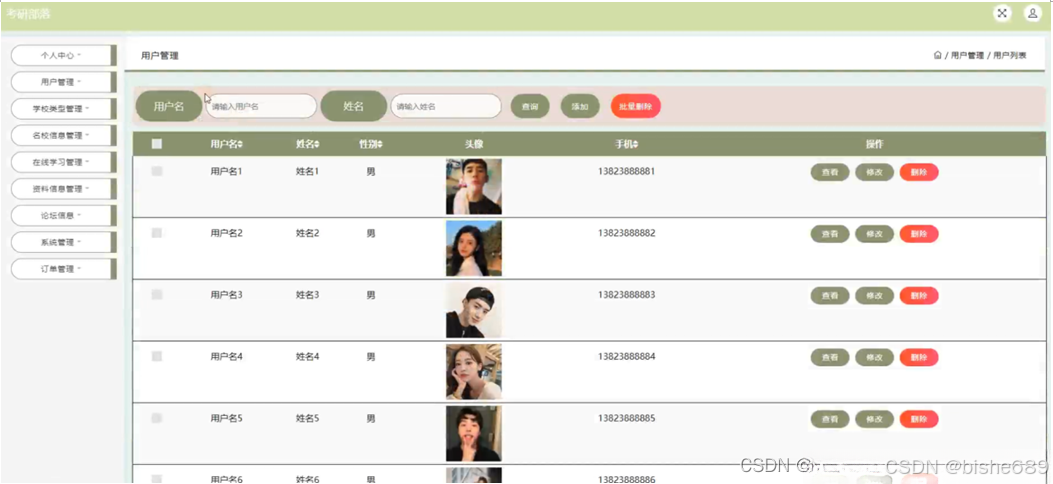Tick the select-all checkbox in table header

(x=157, y=144)
